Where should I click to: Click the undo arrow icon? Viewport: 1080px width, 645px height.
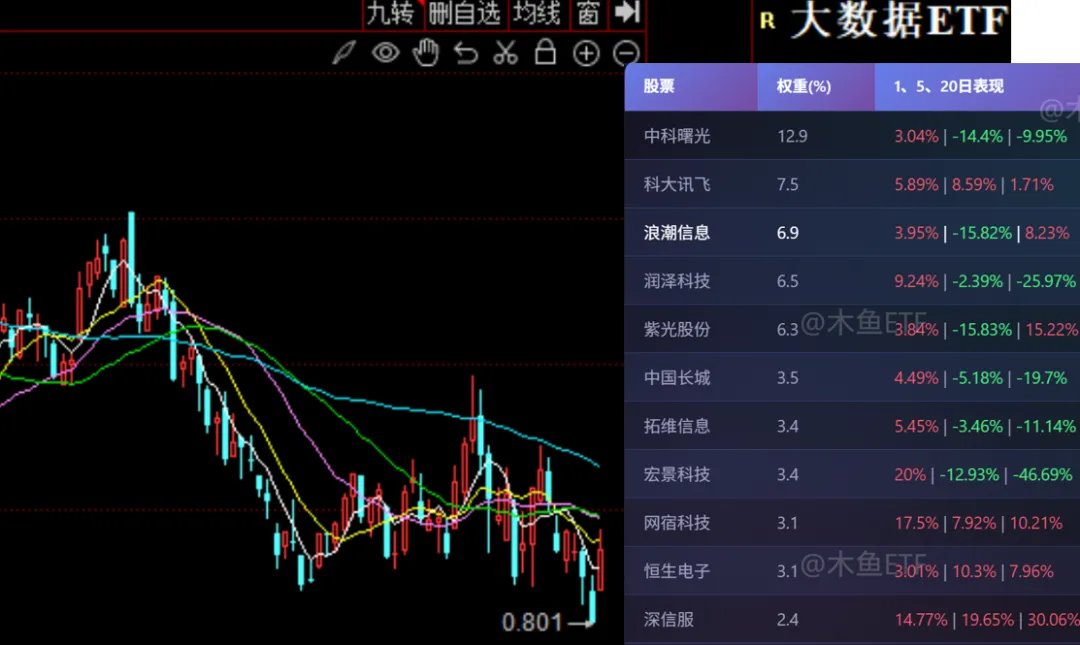point(466,53)
